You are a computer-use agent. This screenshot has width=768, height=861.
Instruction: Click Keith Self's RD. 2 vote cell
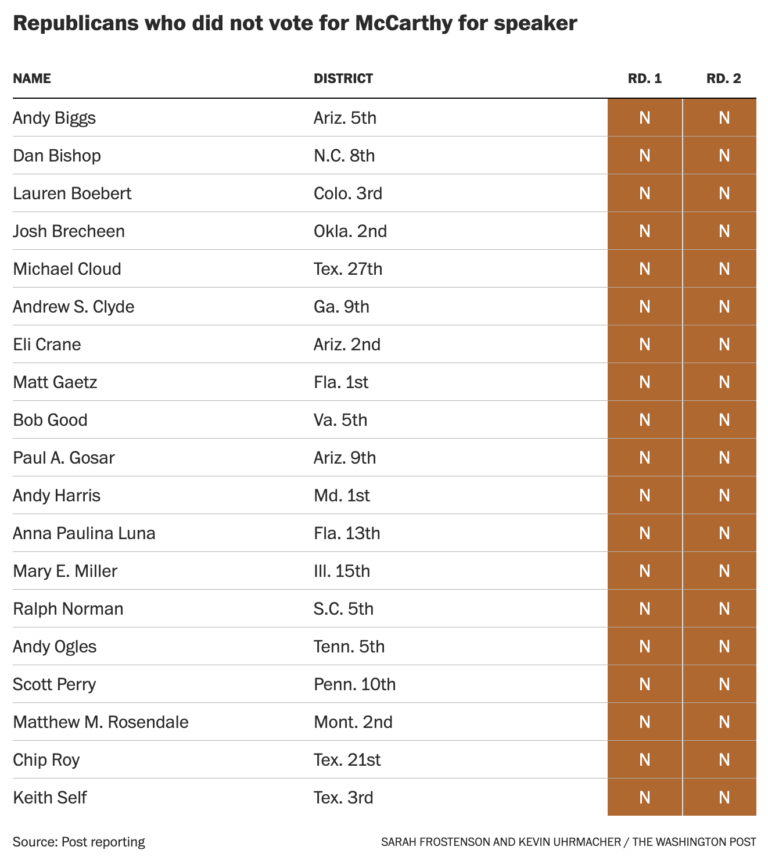click(724, 798)
